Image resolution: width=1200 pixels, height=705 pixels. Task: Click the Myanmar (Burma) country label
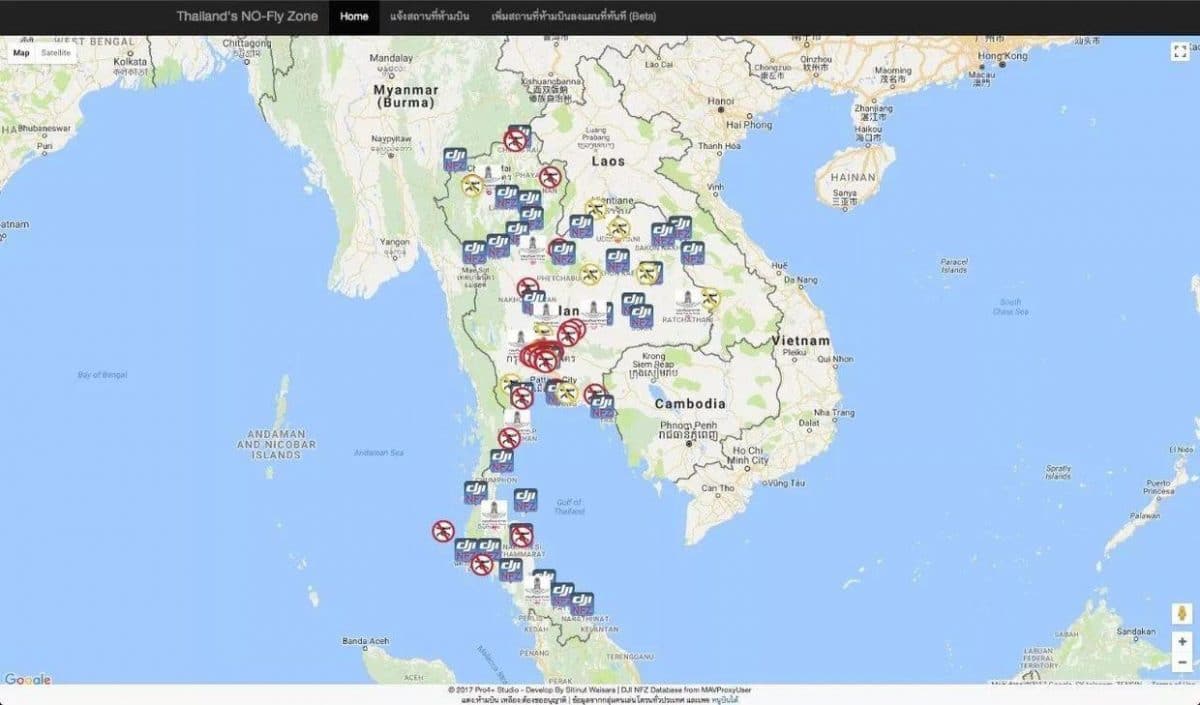click(407, 95)
